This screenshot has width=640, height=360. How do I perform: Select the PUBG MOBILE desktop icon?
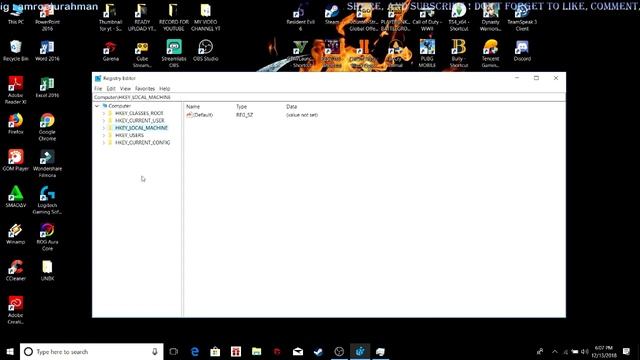pyautogui.click(x=427, y=53)
